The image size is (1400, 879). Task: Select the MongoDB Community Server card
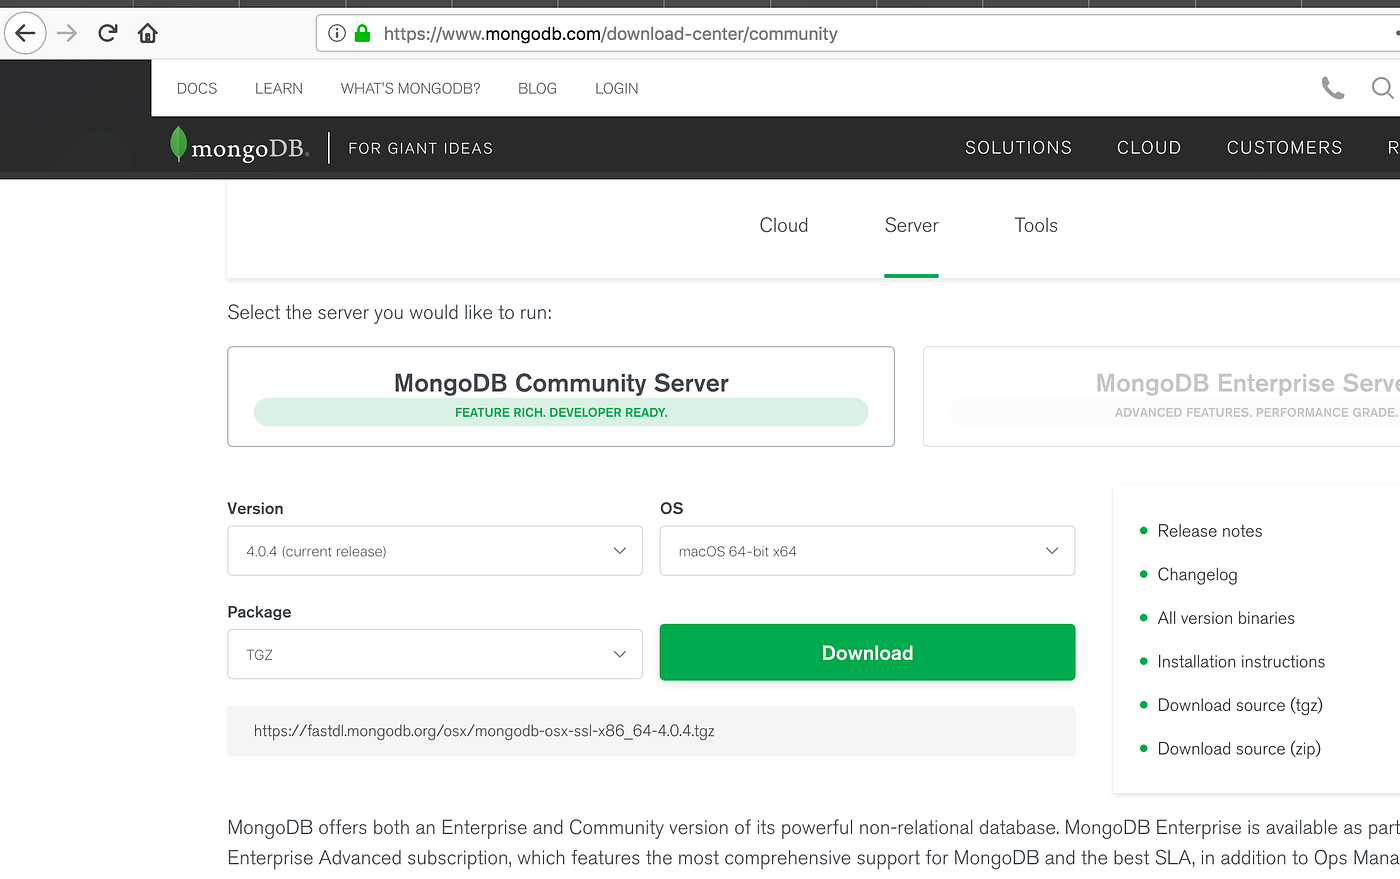click(561, 396)
